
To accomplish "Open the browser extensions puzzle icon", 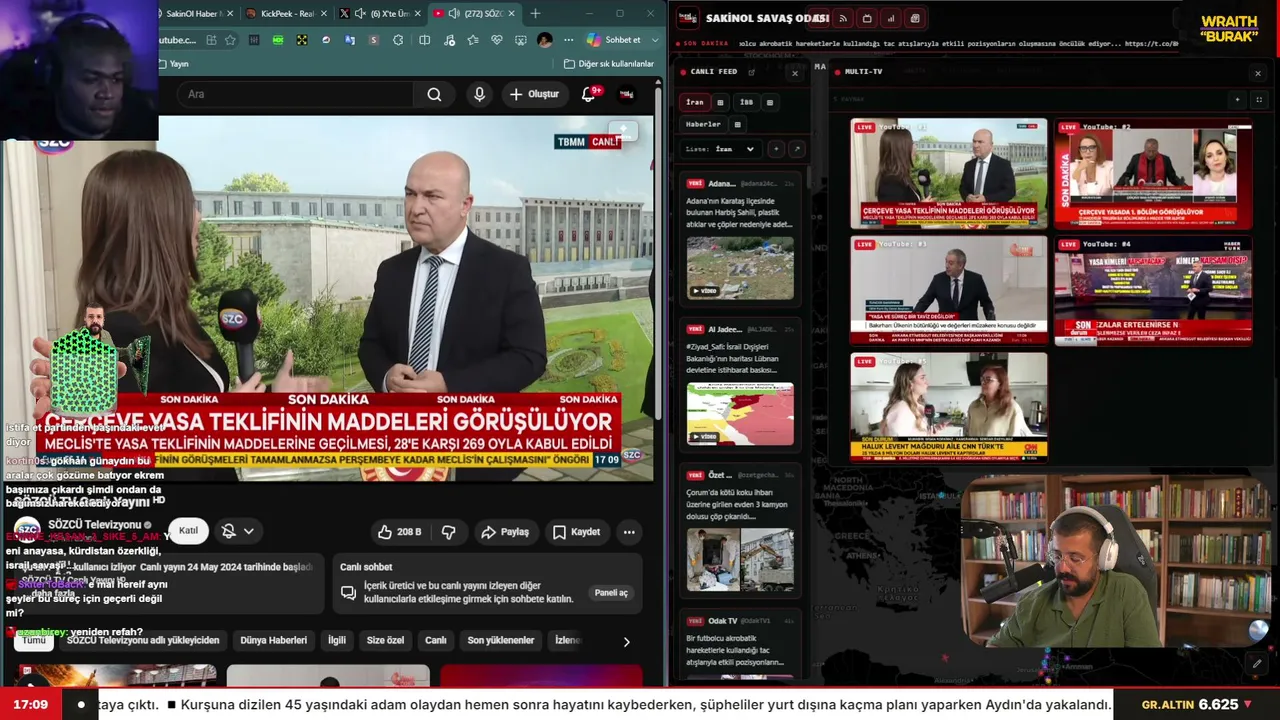I will [x=398, y=40].
